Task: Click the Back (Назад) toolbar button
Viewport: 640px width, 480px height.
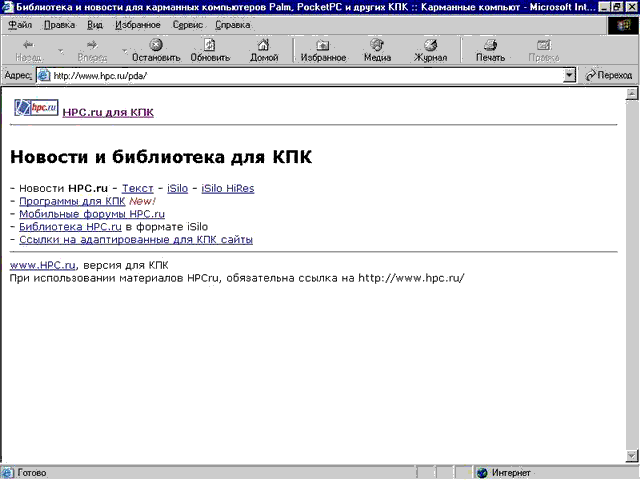Action: (x=28, y=50)
